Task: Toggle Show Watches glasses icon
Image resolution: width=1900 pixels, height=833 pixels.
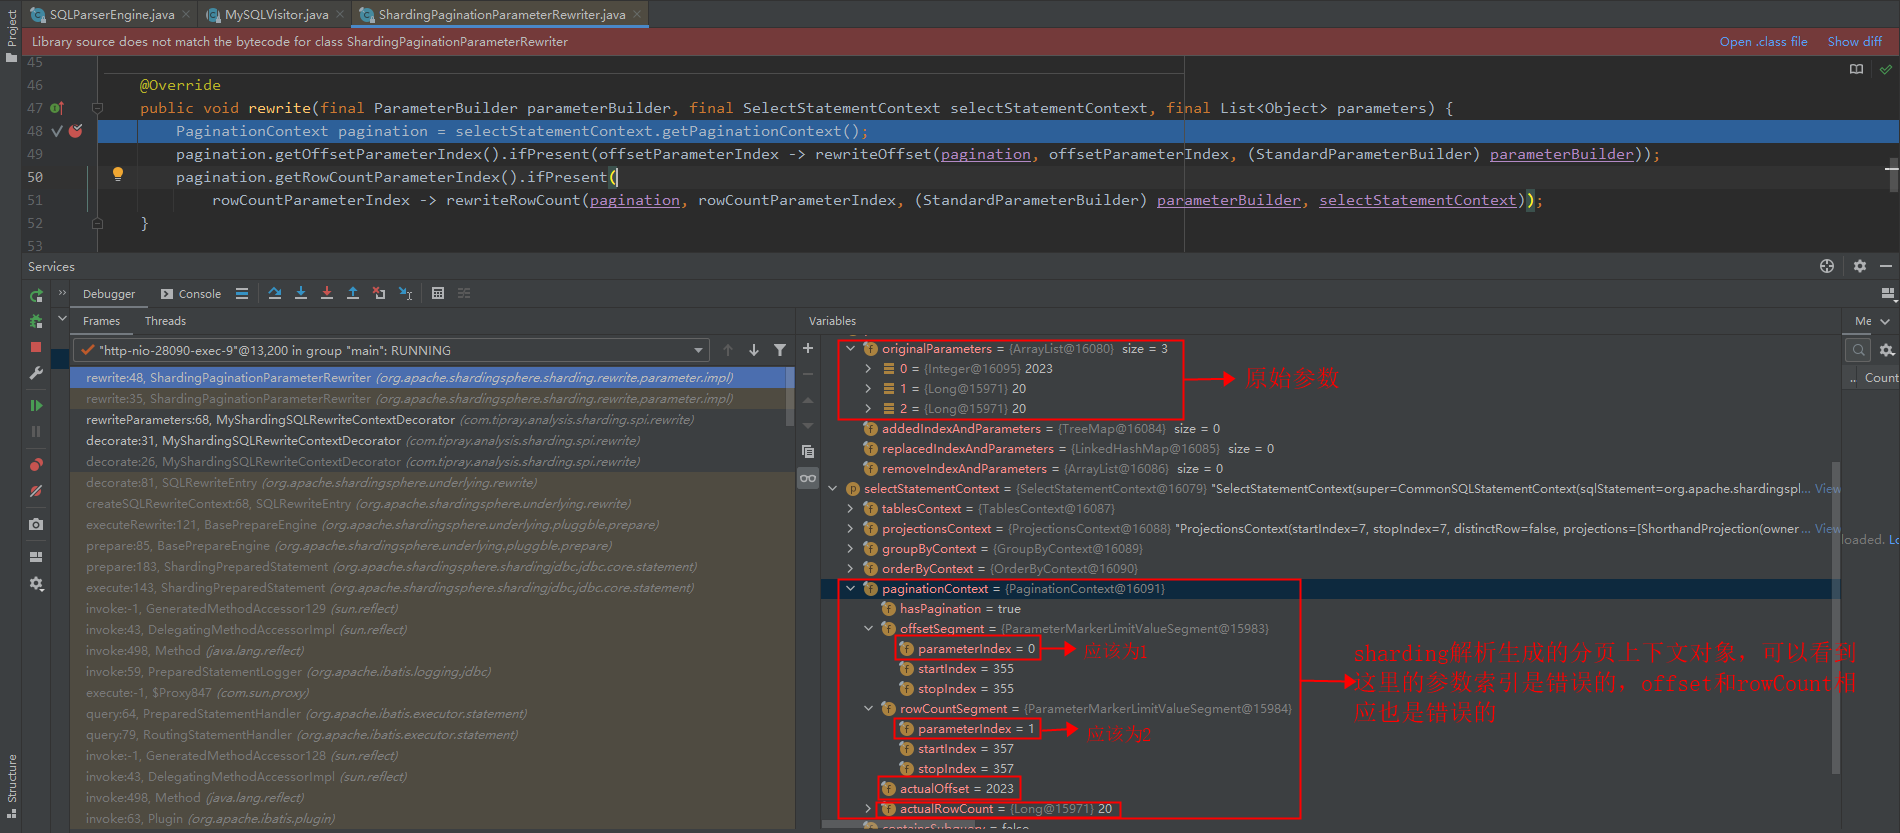Action: click(808, 478)
